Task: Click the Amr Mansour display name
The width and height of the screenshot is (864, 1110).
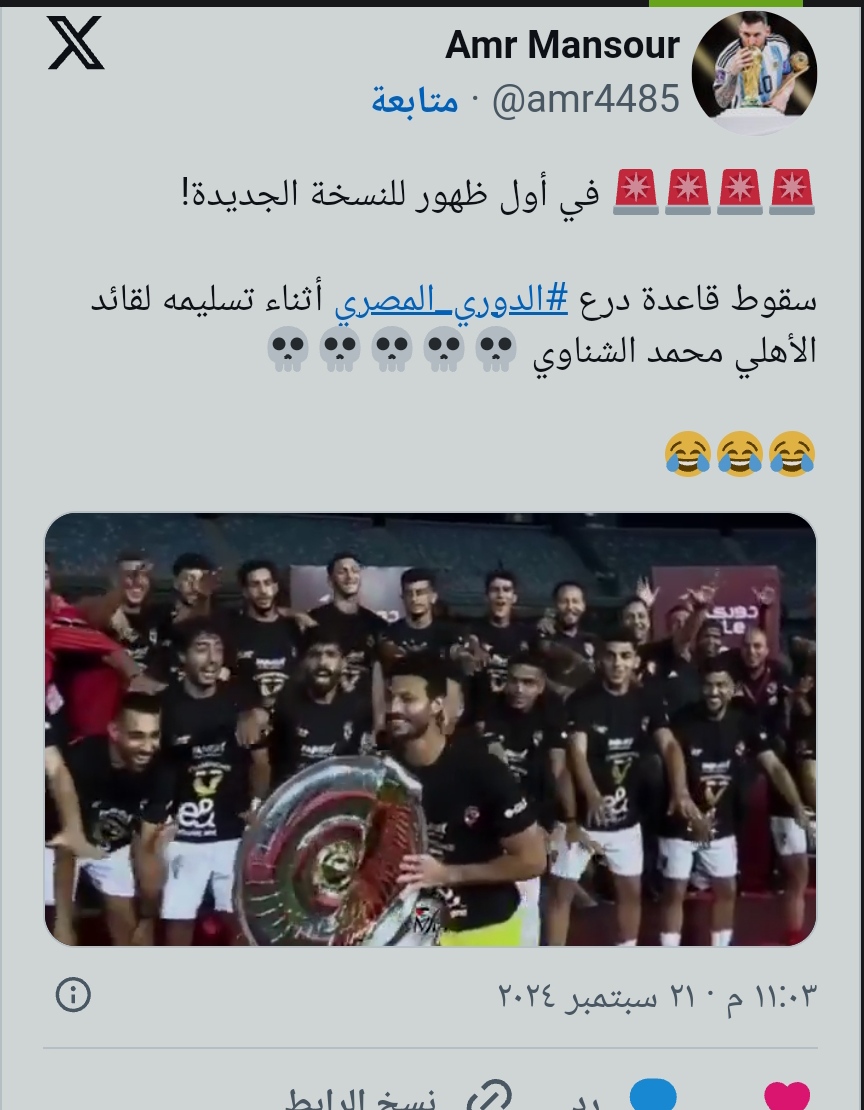Action: click(562, 45)
